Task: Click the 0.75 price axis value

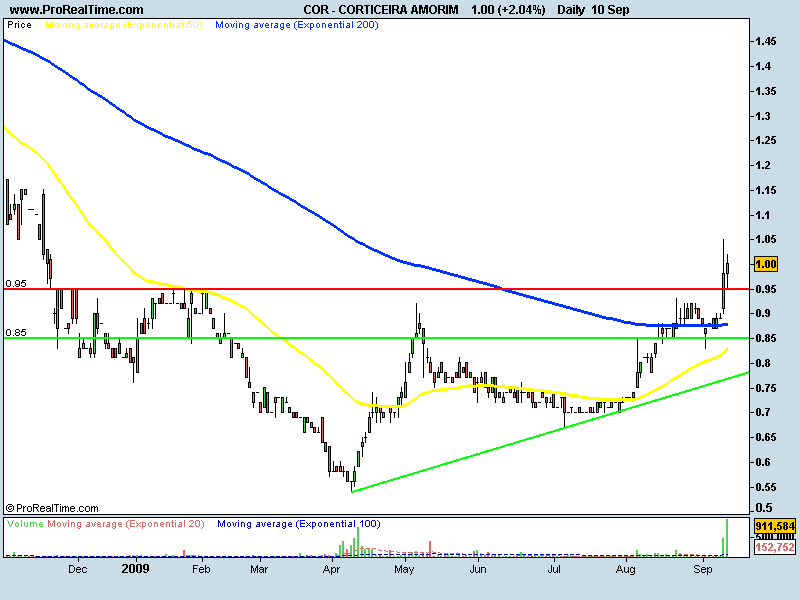Action: point(766,388)
